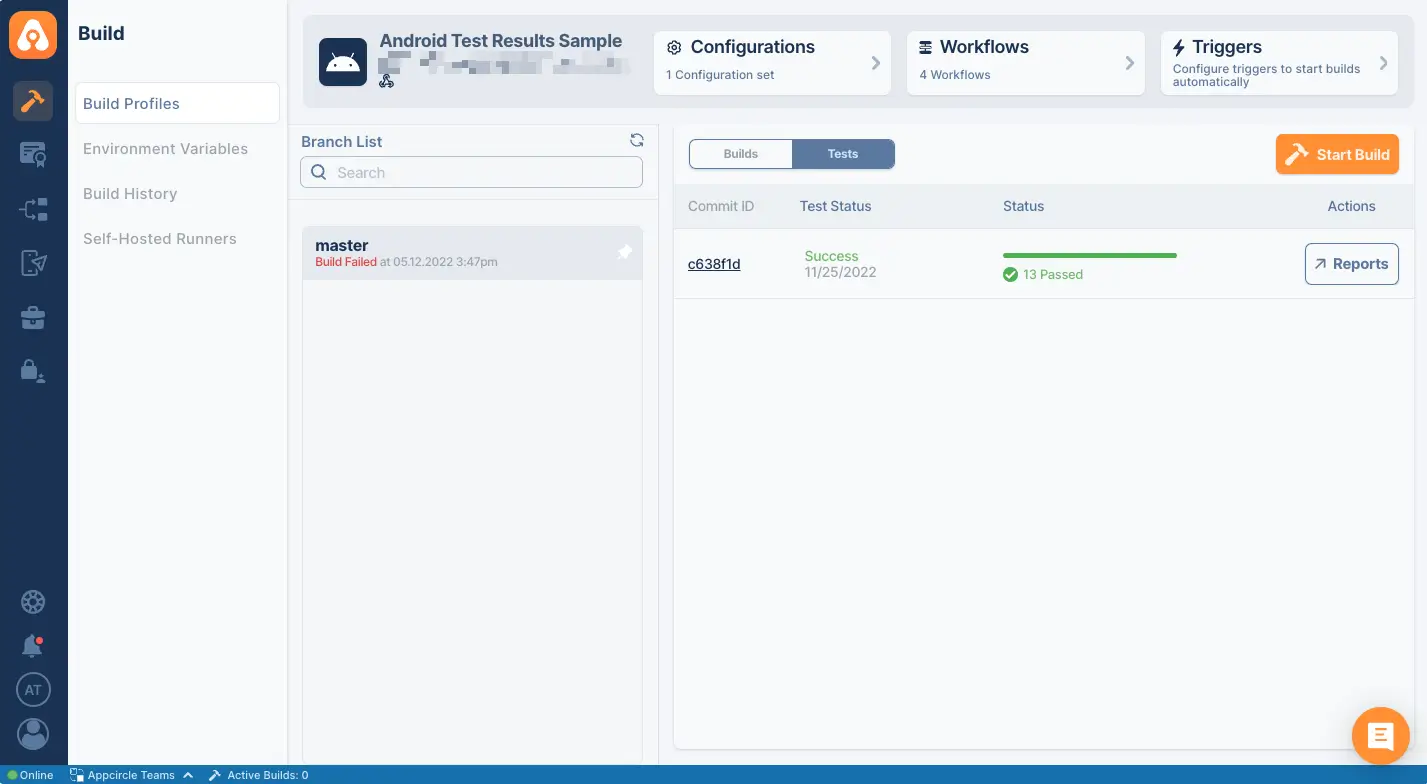Click Active Builds: 0 in status bar

(258, 775)
